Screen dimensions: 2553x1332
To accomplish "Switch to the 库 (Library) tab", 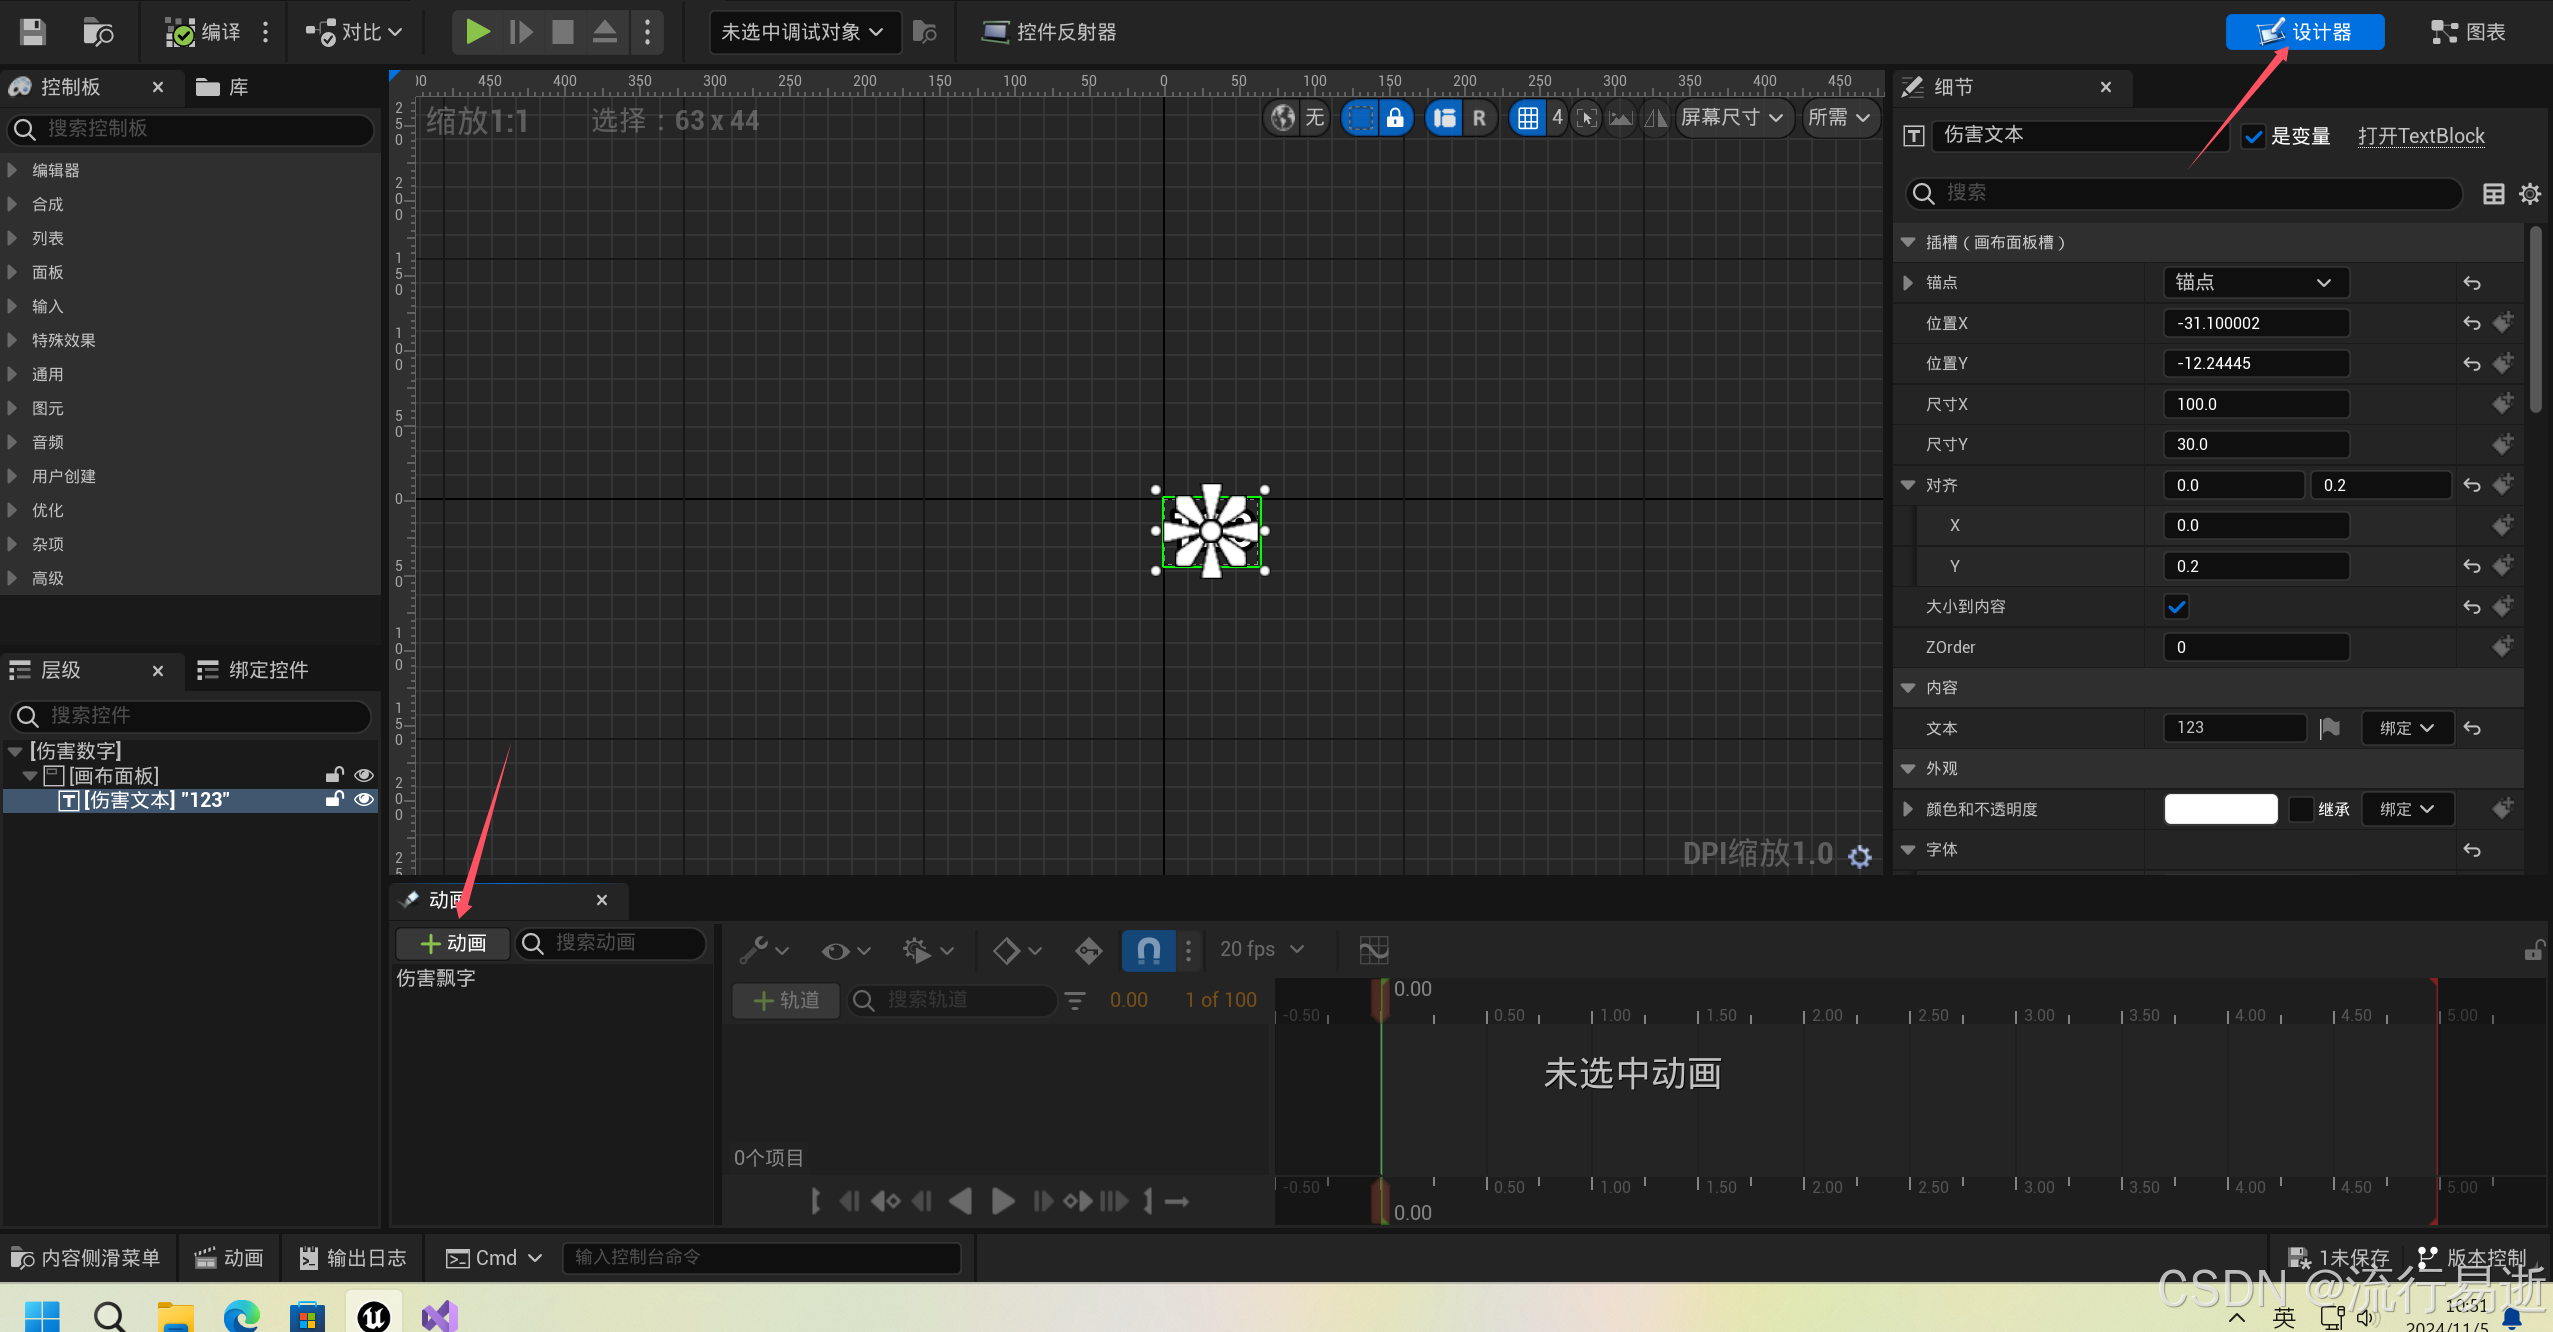I will coord(224,87).
